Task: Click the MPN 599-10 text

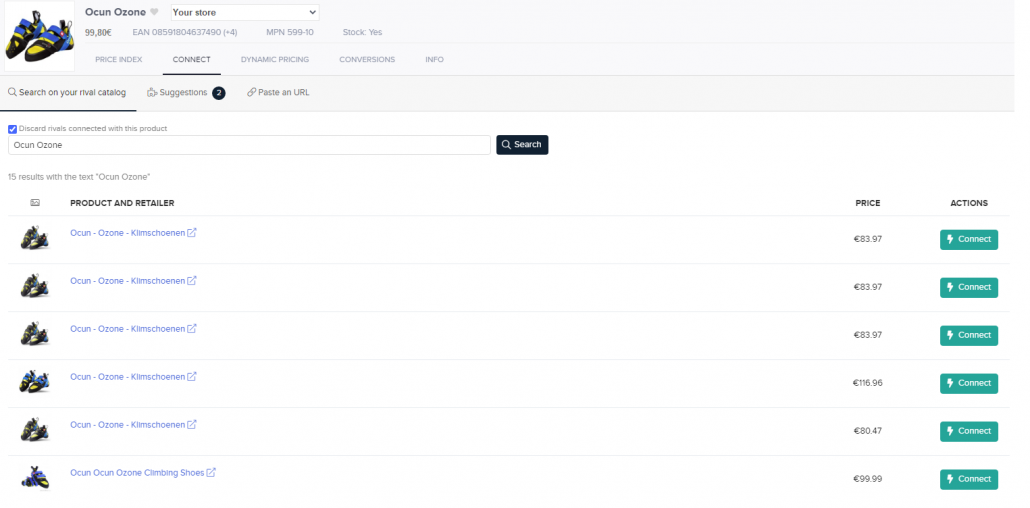Action: (x=290, y=32)
